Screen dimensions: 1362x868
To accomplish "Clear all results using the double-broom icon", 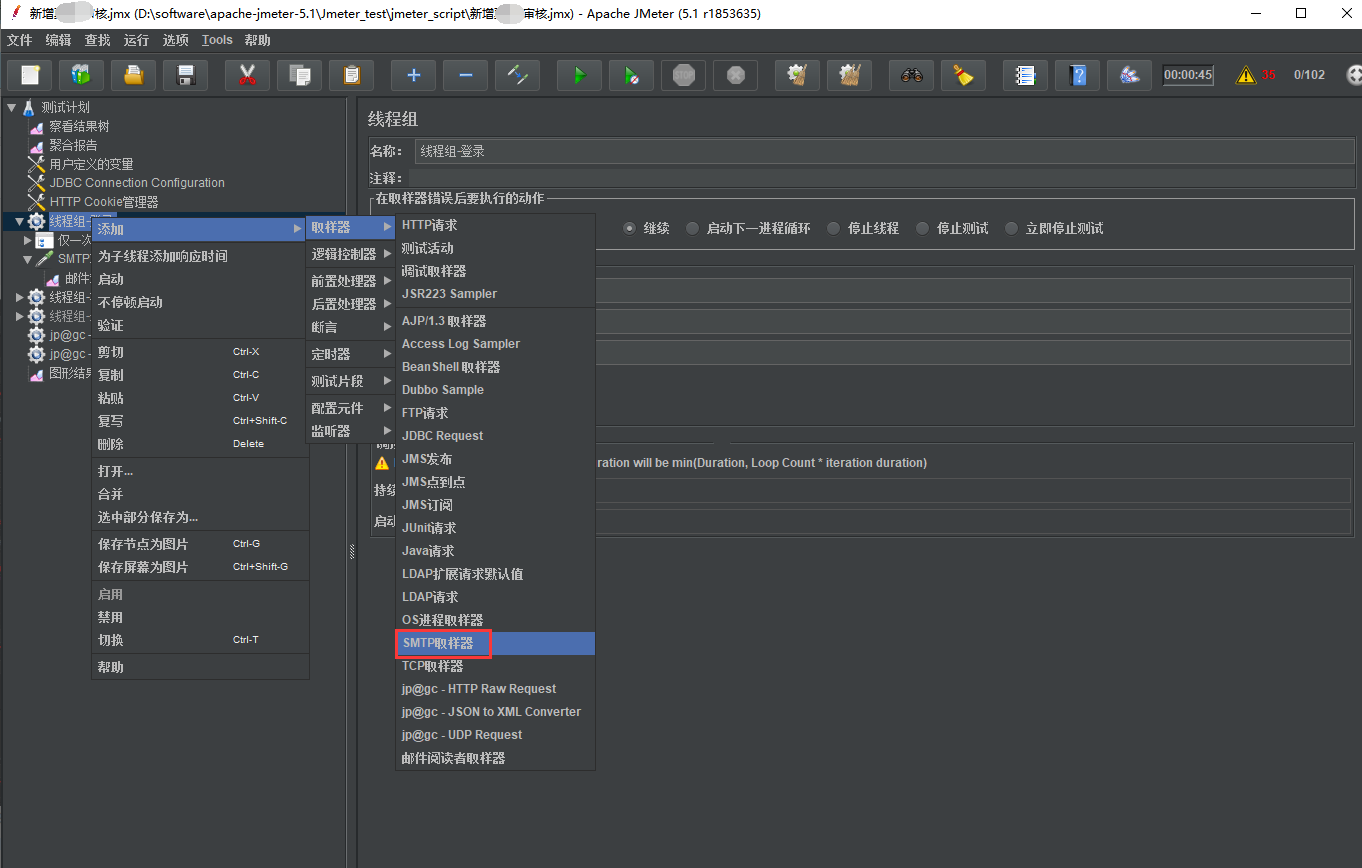I will click(849, 75).
